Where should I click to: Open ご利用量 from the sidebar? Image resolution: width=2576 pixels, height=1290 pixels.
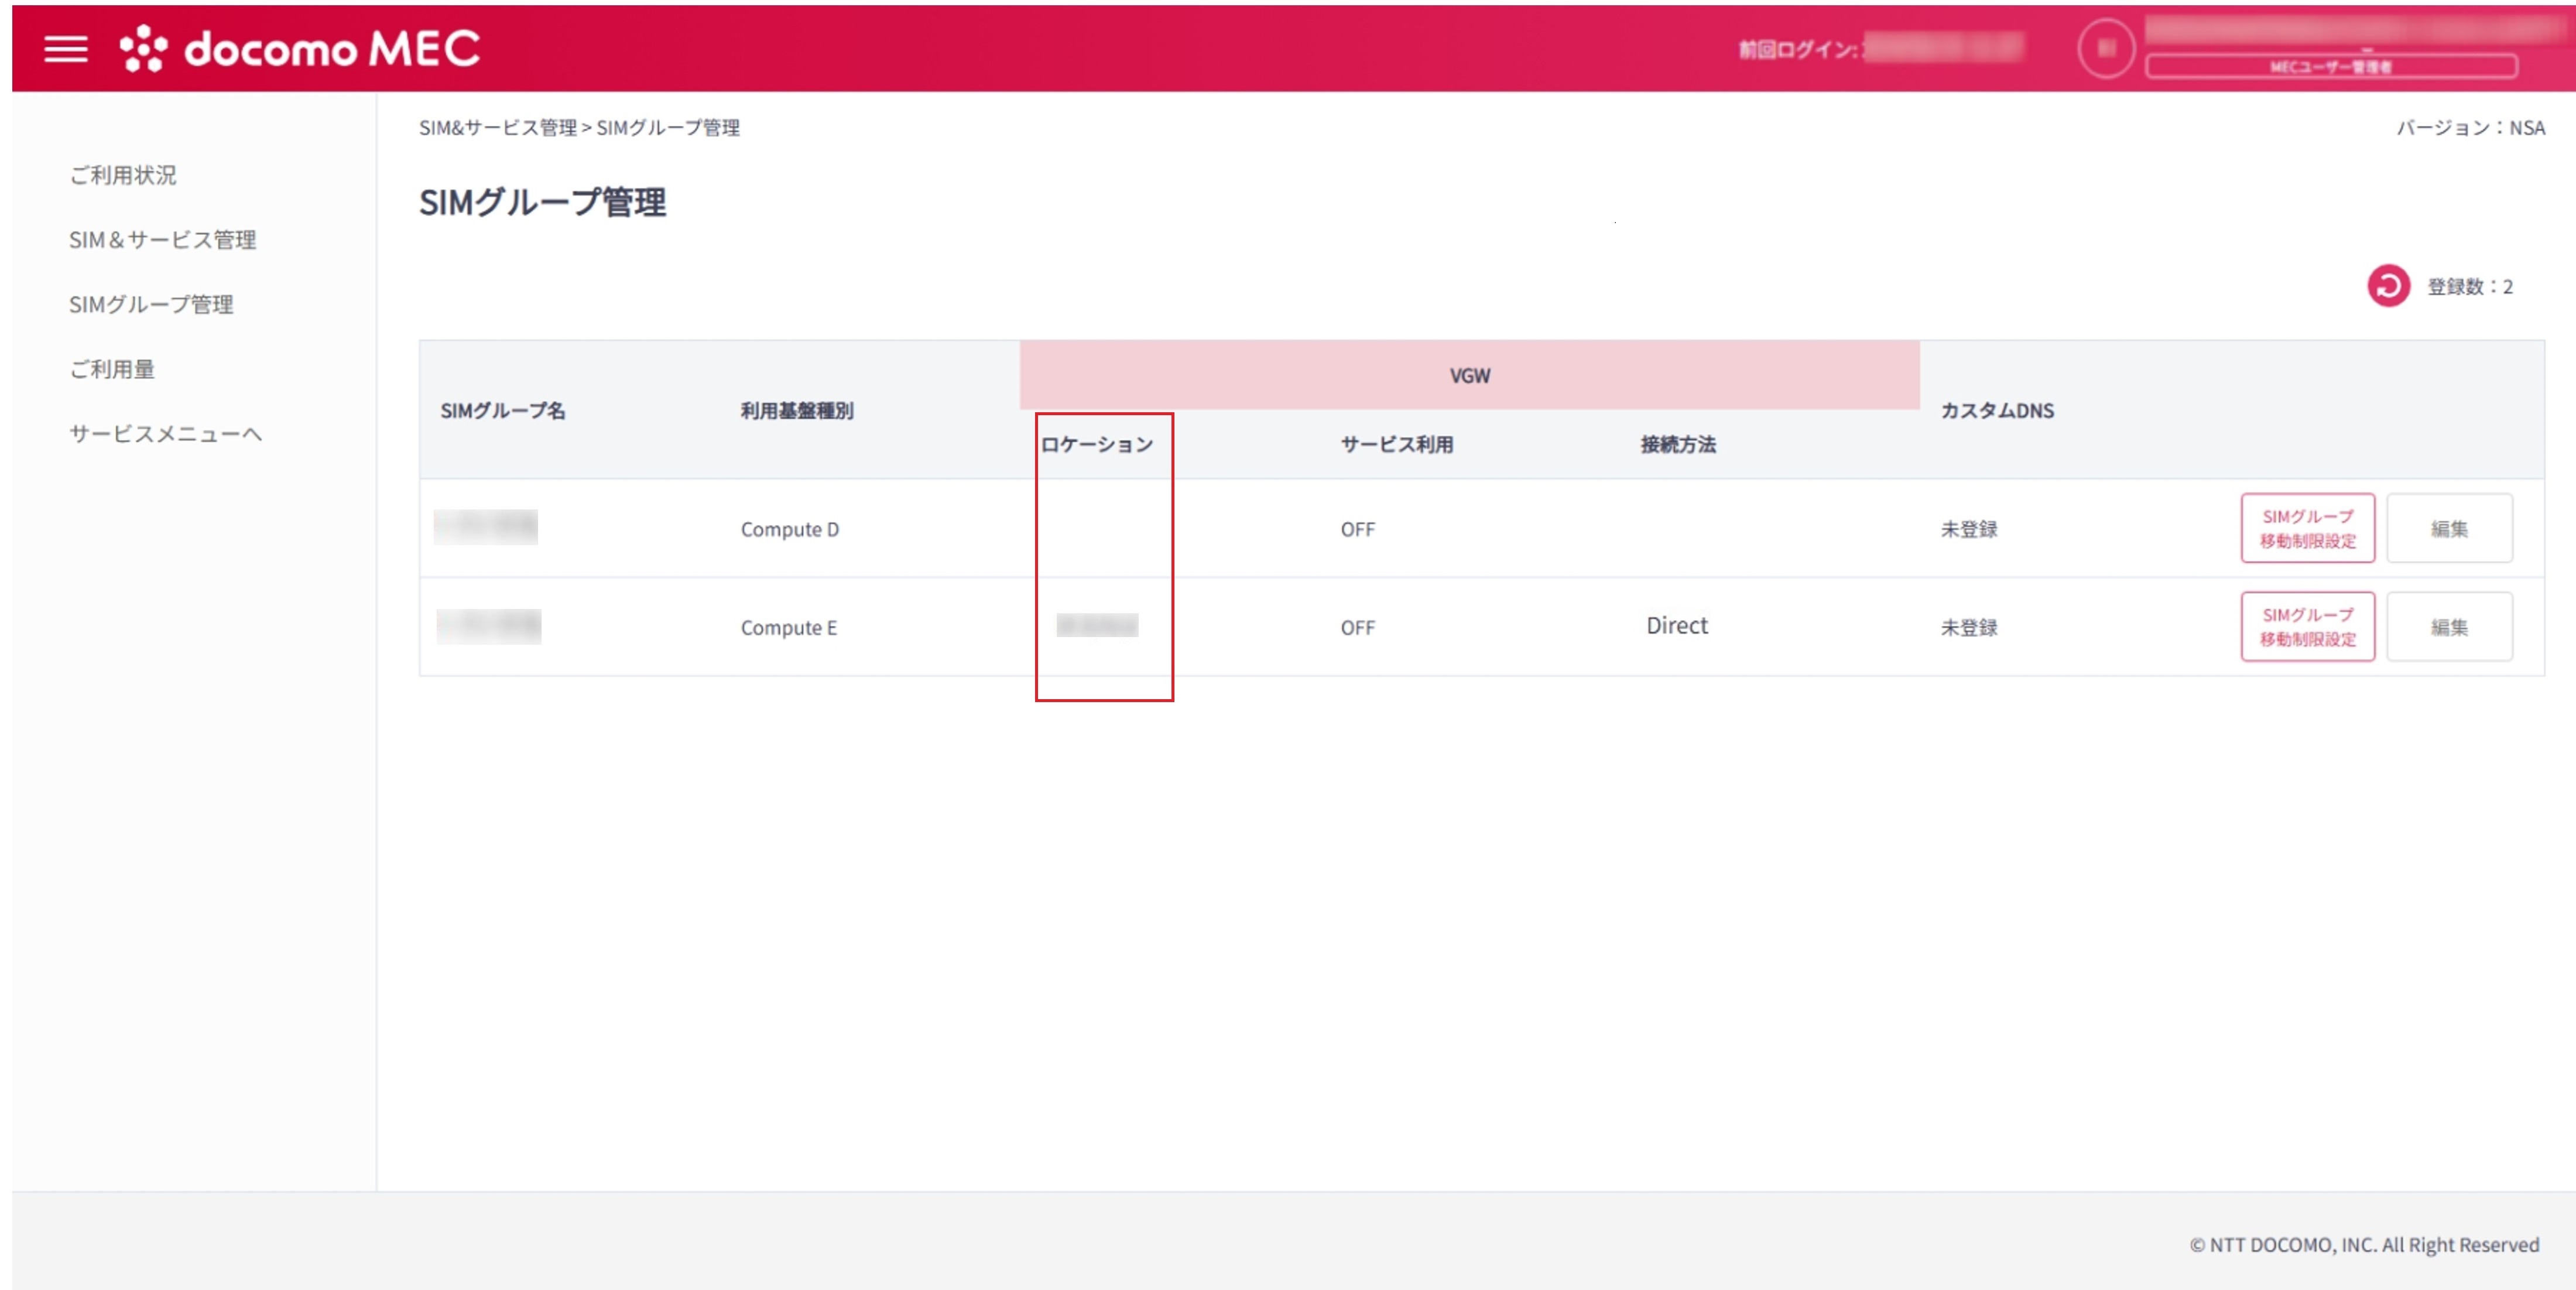[x=112, y=370]
